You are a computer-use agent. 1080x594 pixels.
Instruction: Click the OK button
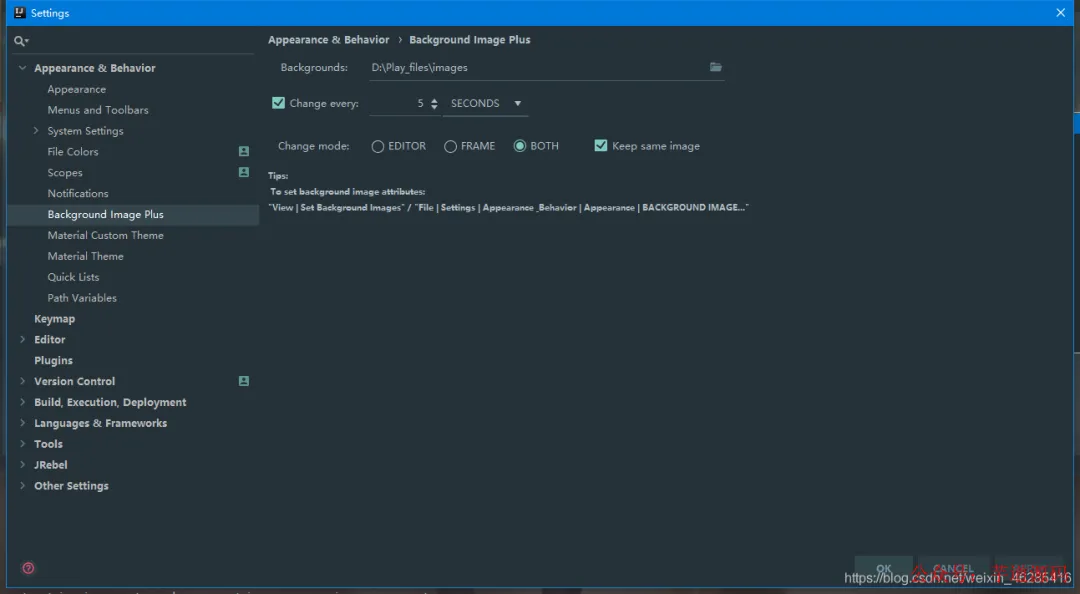tap(884, 569)
